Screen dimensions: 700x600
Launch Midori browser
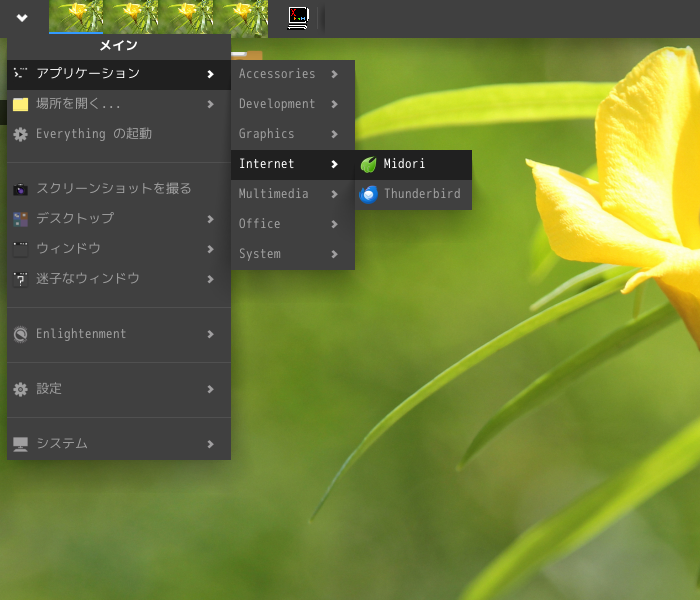[413, 164]
